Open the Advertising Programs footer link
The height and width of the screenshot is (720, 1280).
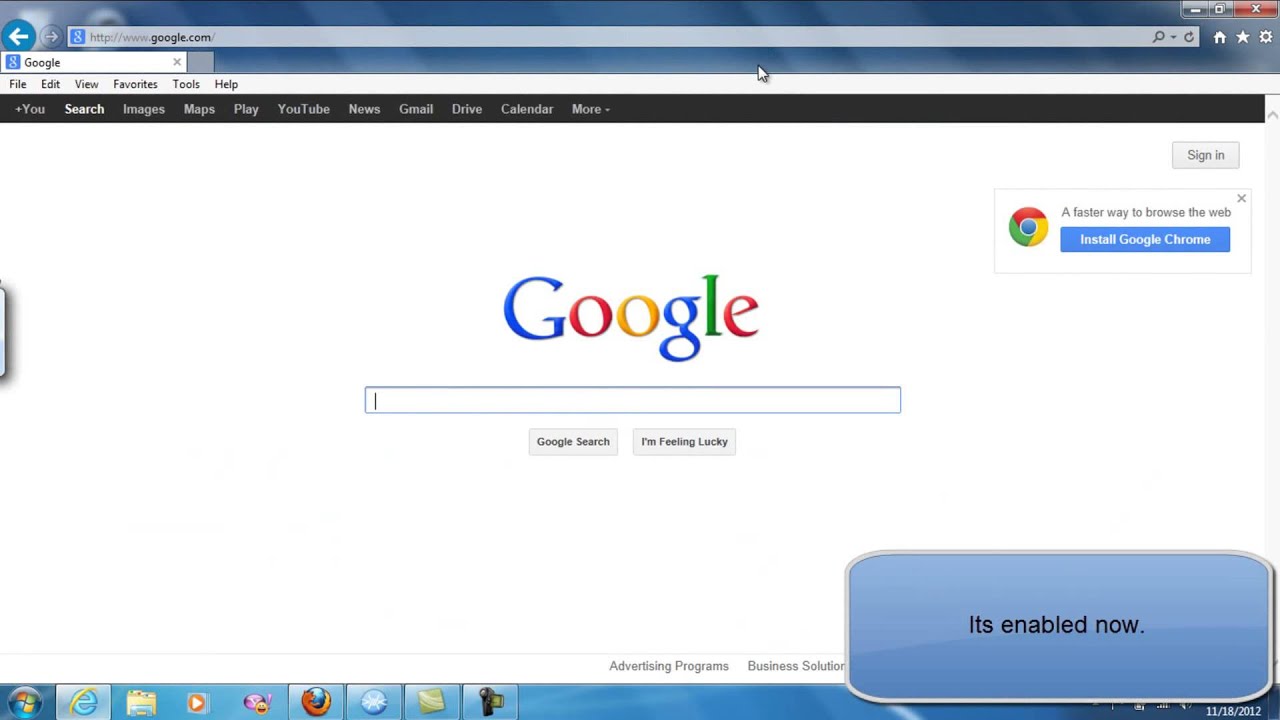[x=669, y=666]
